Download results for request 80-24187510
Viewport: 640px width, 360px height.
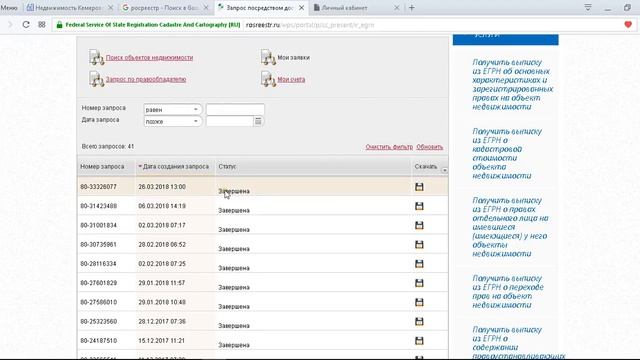tap(419, 341)
